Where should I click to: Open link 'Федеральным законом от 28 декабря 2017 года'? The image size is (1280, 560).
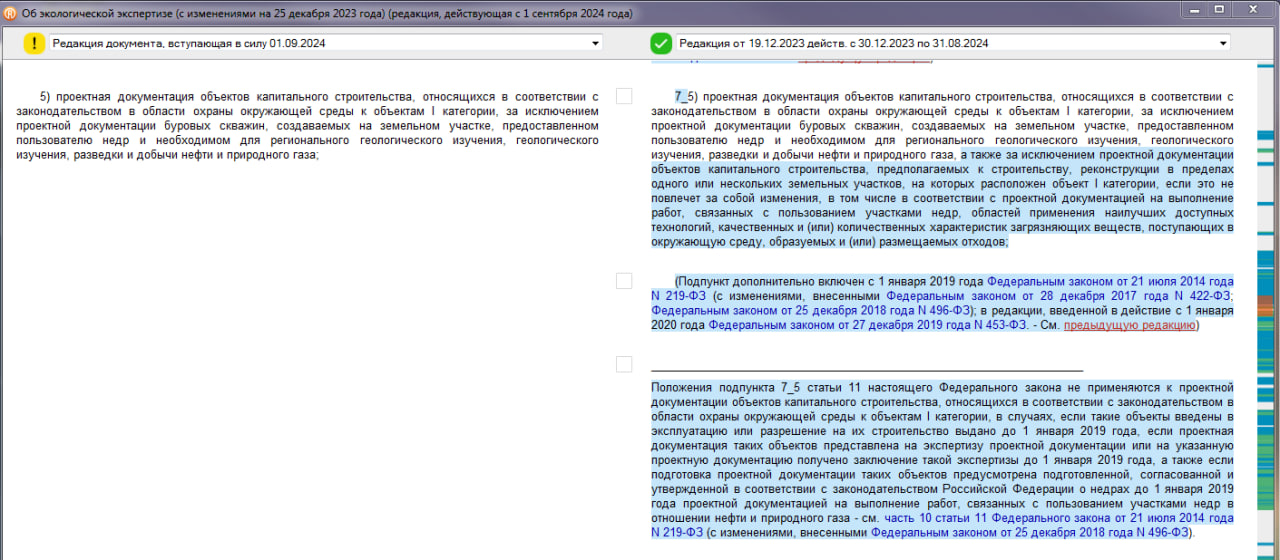pos(1059,296)
